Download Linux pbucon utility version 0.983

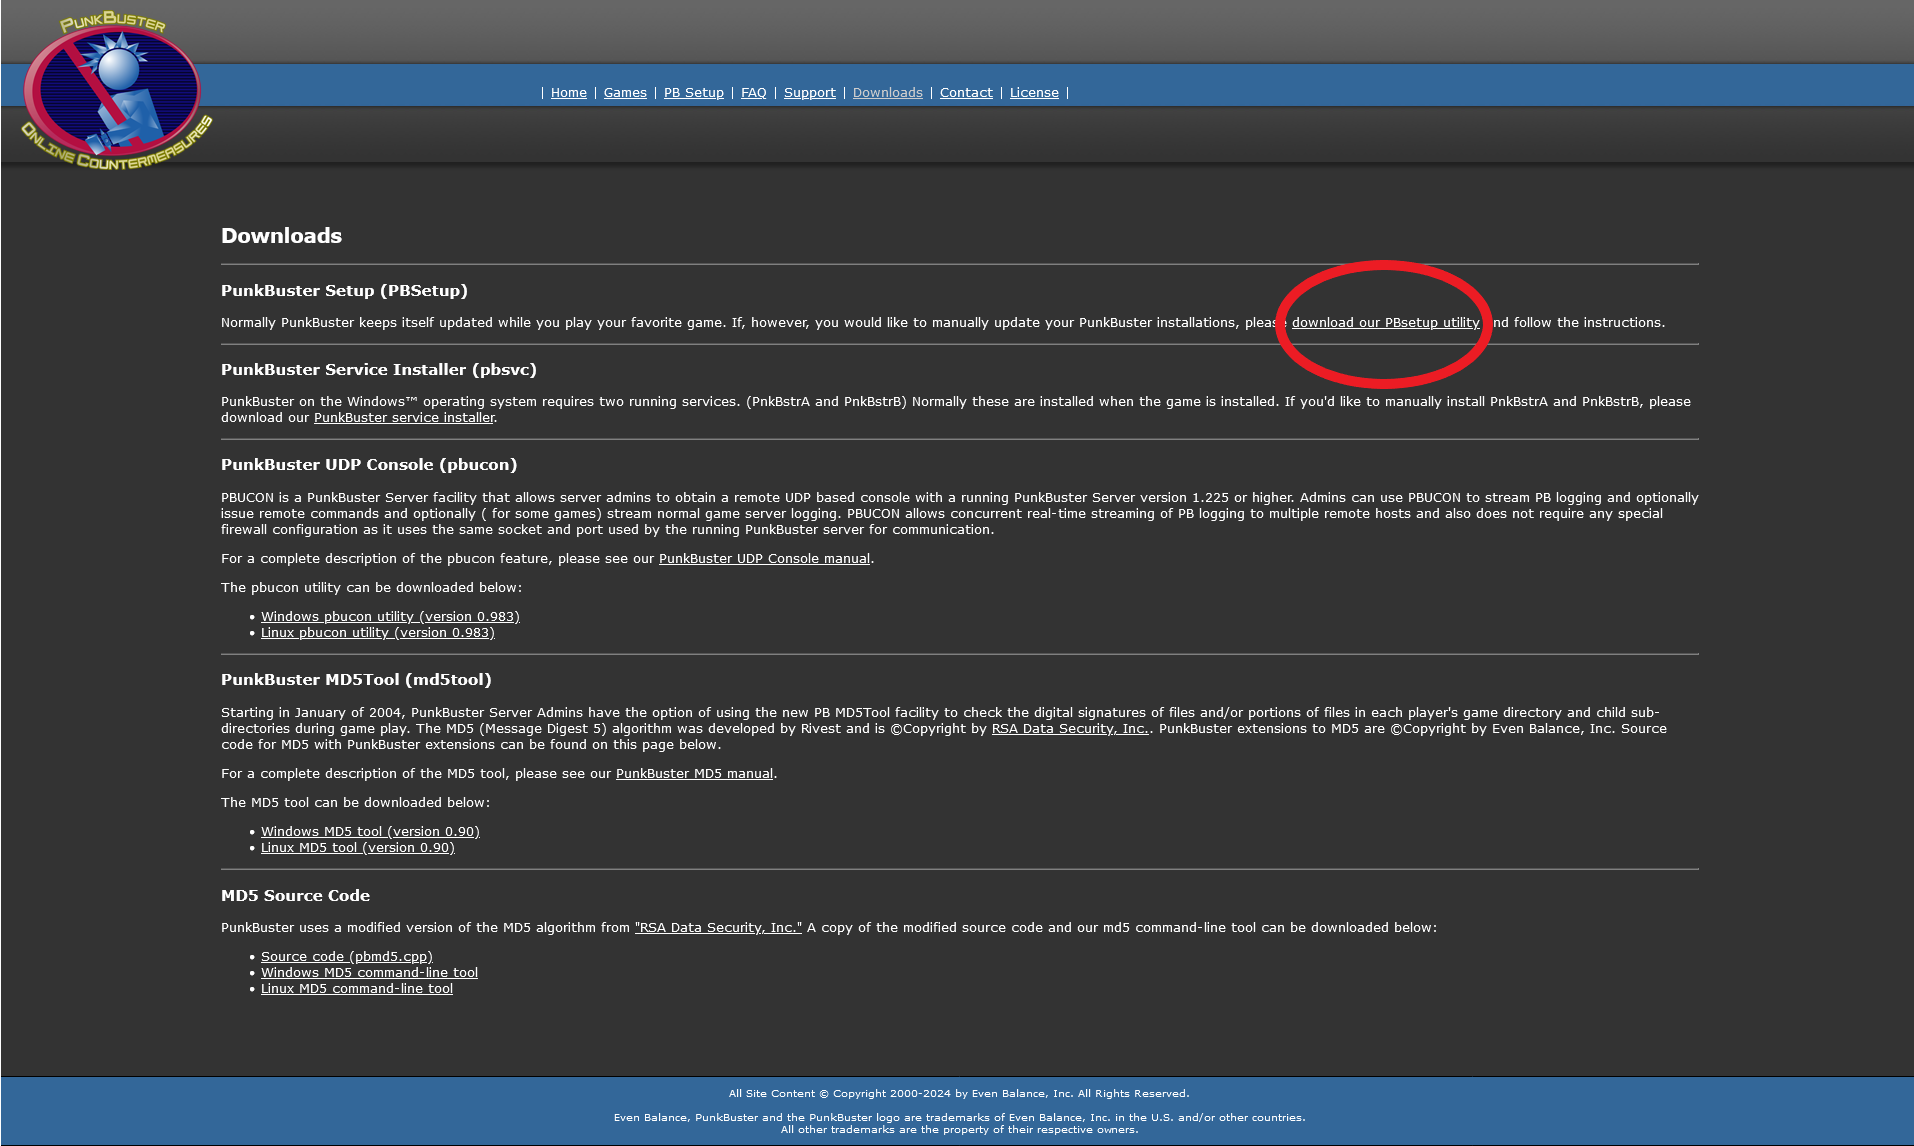point(378,633)
